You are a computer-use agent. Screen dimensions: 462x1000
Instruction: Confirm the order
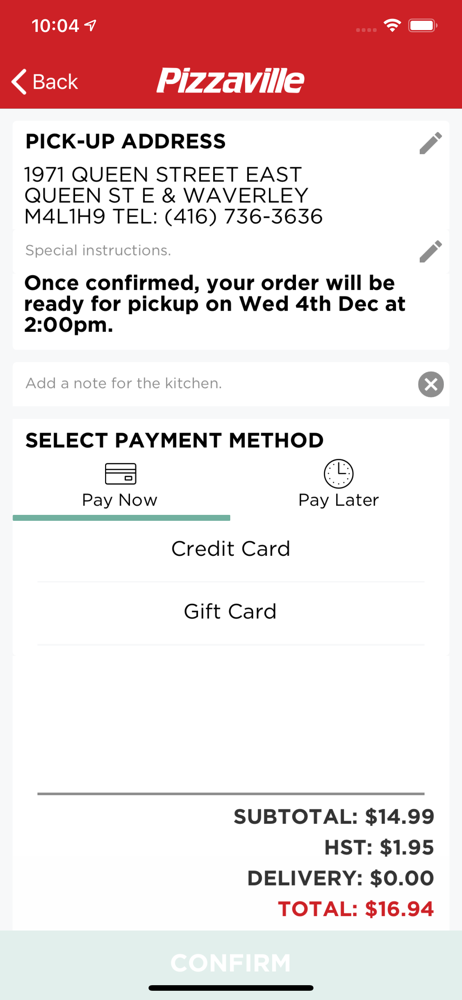coord(230,963)
